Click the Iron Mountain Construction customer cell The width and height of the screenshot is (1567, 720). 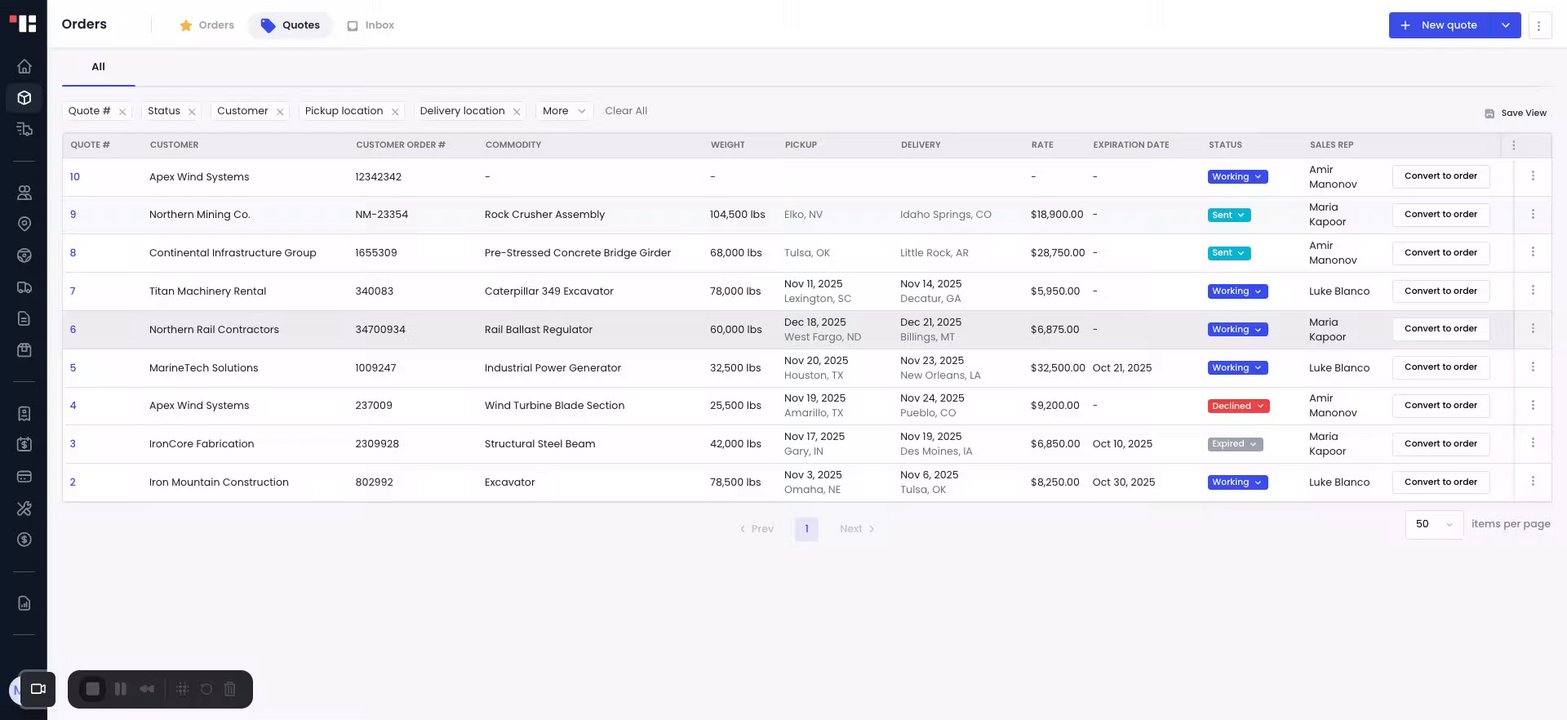click(219, 482)
